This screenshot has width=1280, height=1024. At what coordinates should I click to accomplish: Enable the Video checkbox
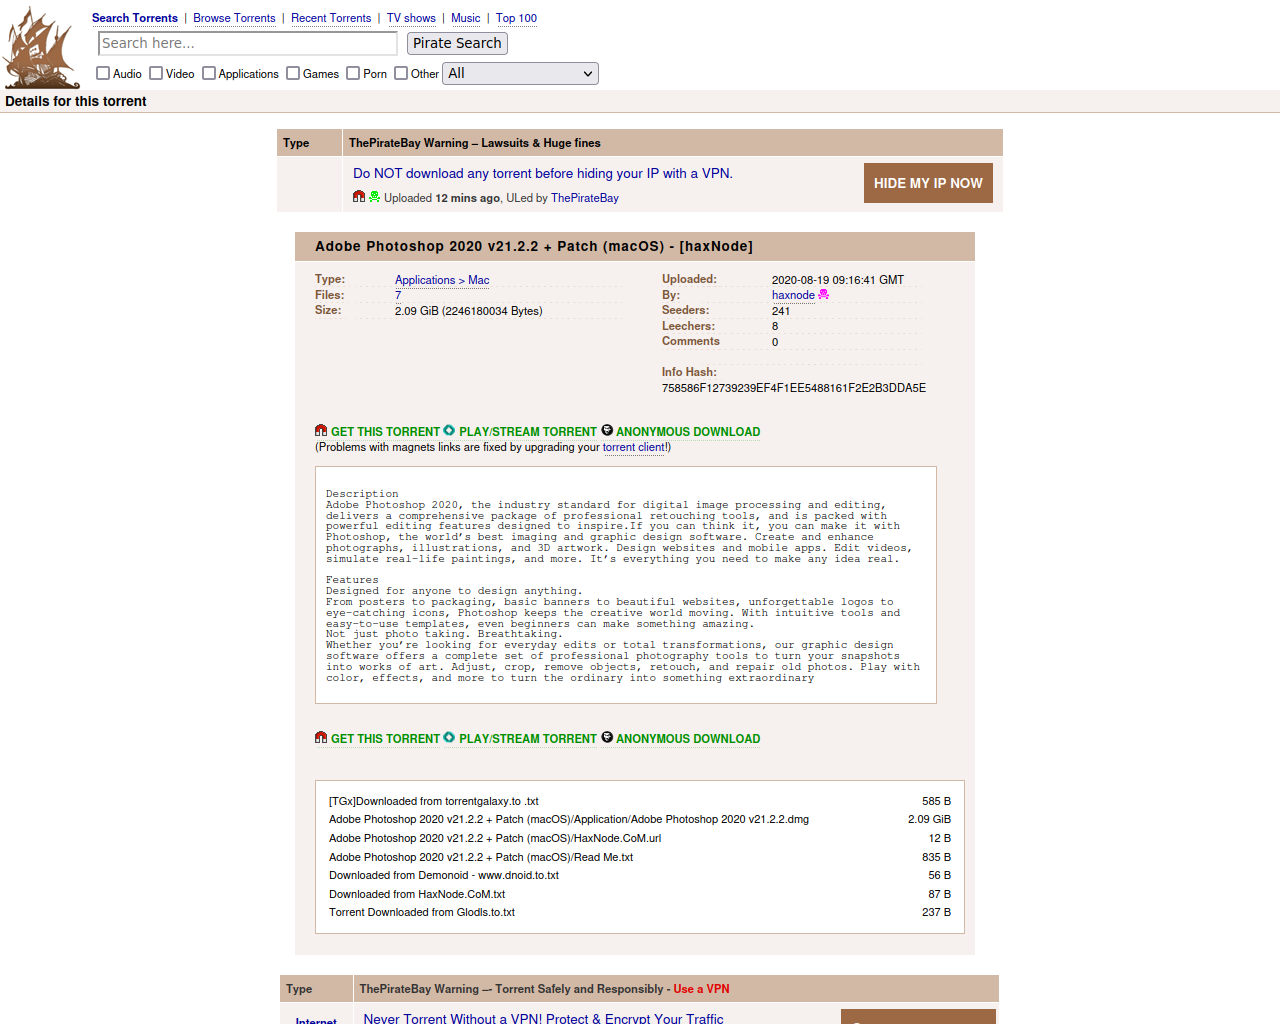(x=156, y=73)
